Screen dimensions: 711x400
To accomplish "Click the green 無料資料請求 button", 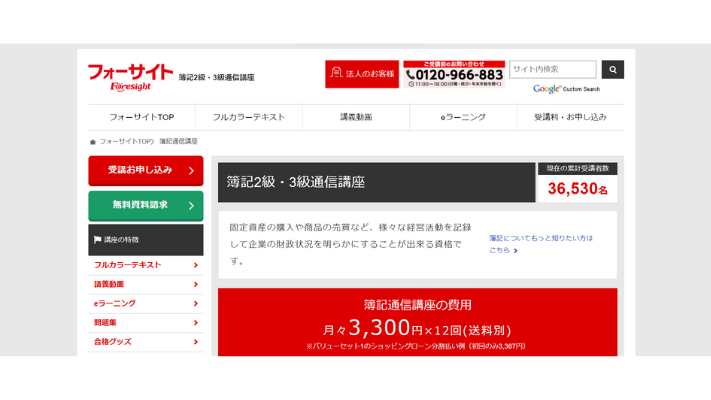I will pyautogui.click(x=146, y=206).
